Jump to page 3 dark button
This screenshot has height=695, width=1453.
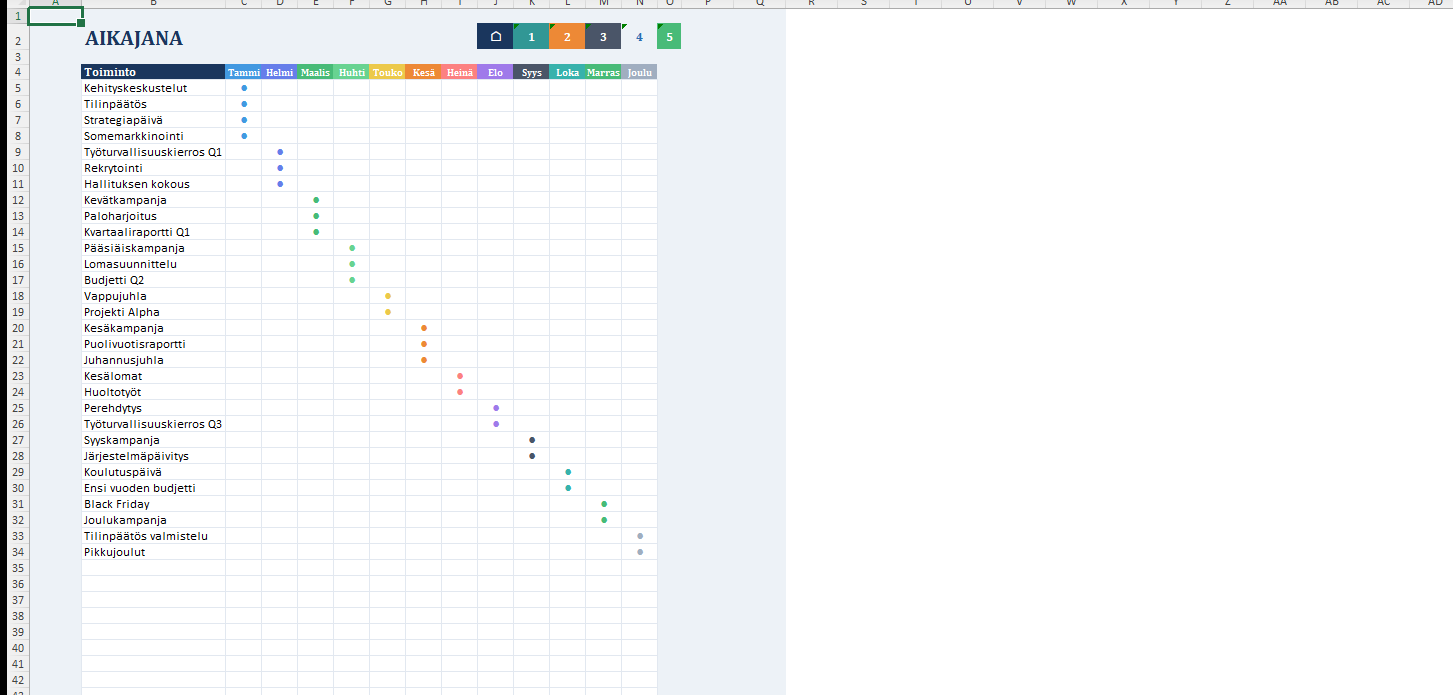[603, 37]
